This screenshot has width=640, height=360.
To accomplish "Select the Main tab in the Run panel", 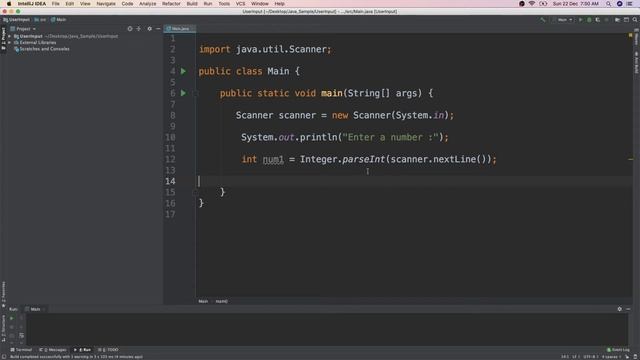I will (35, 309).
